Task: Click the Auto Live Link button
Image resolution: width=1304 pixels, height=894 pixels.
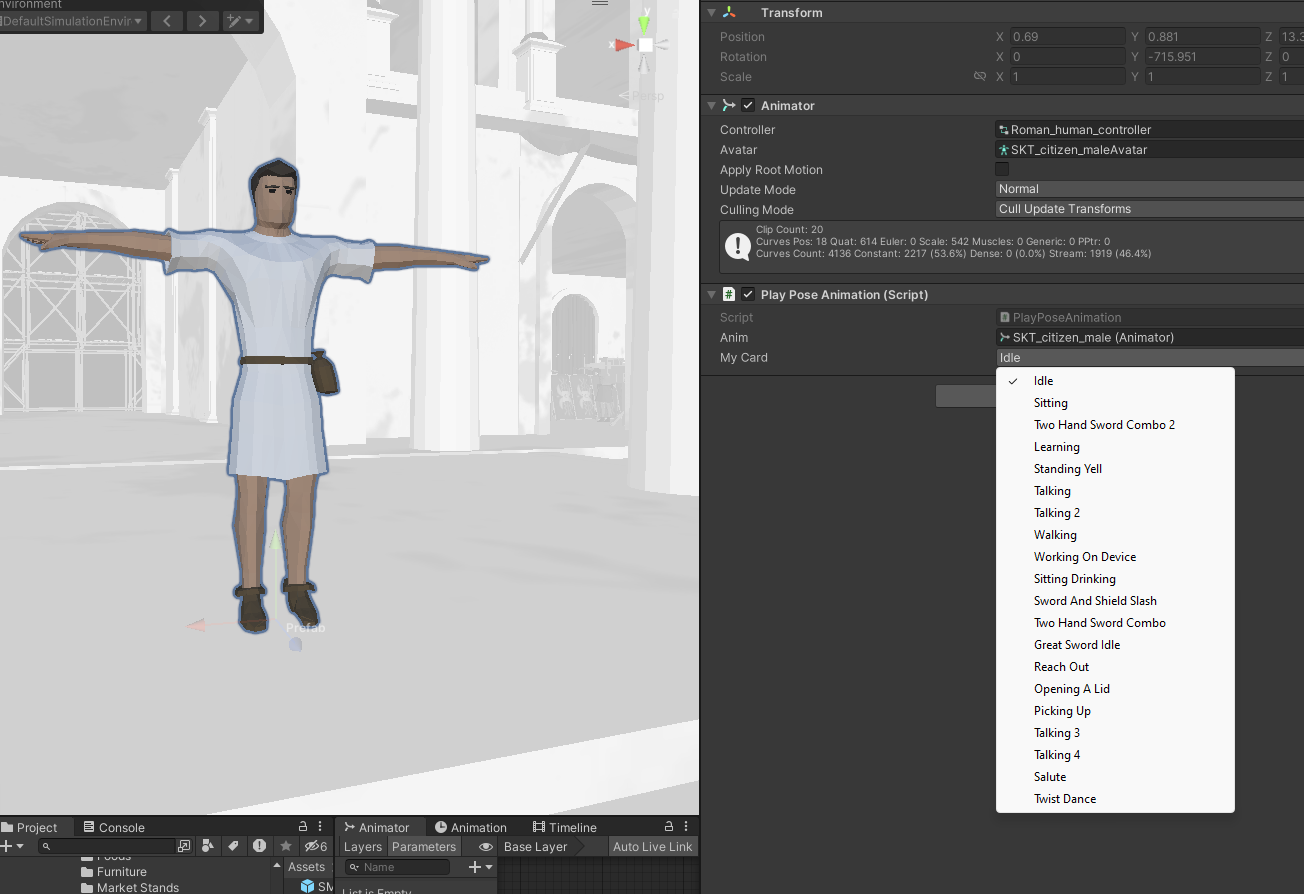Action: [x=652, y=847]
